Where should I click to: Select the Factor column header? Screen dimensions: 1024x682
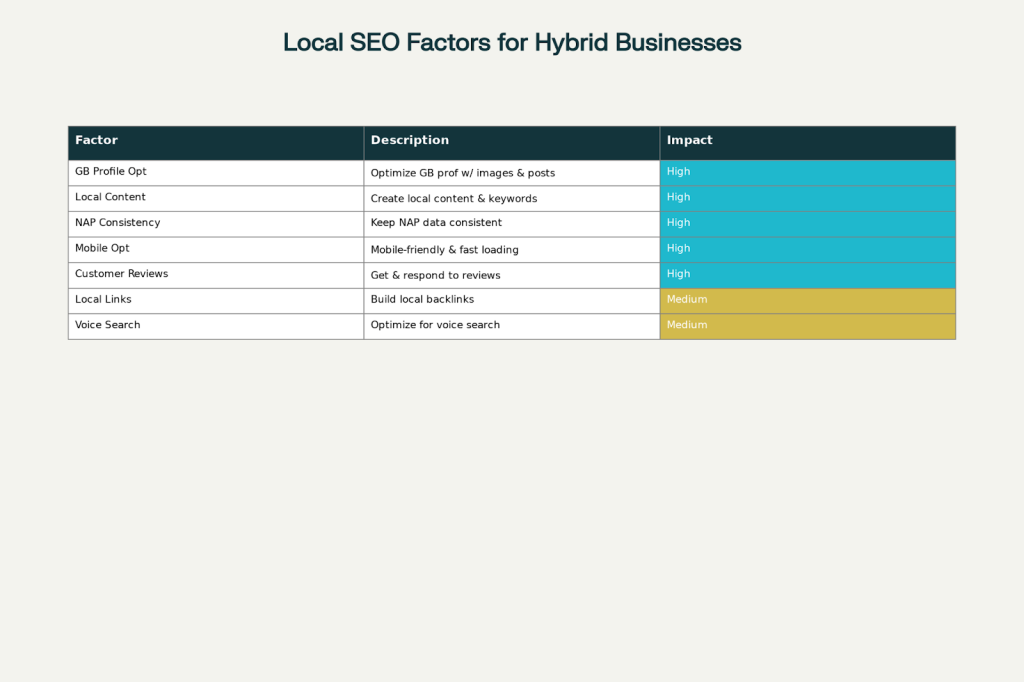pos(96,140)
